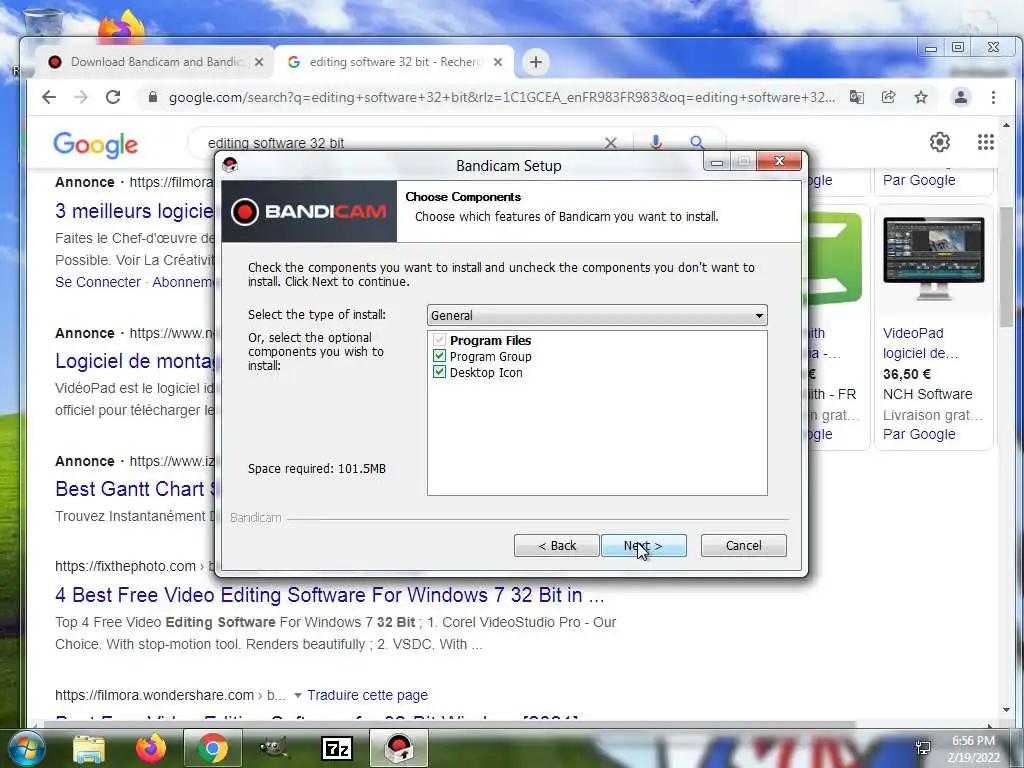Click the network icon in the system tray
The image size is (1024, 768).
(x=923, y=748)
